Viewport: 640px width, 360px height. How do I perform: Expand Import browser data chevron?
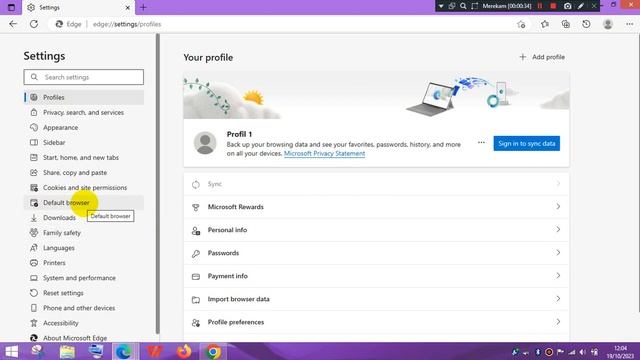(x=558, y=299)
